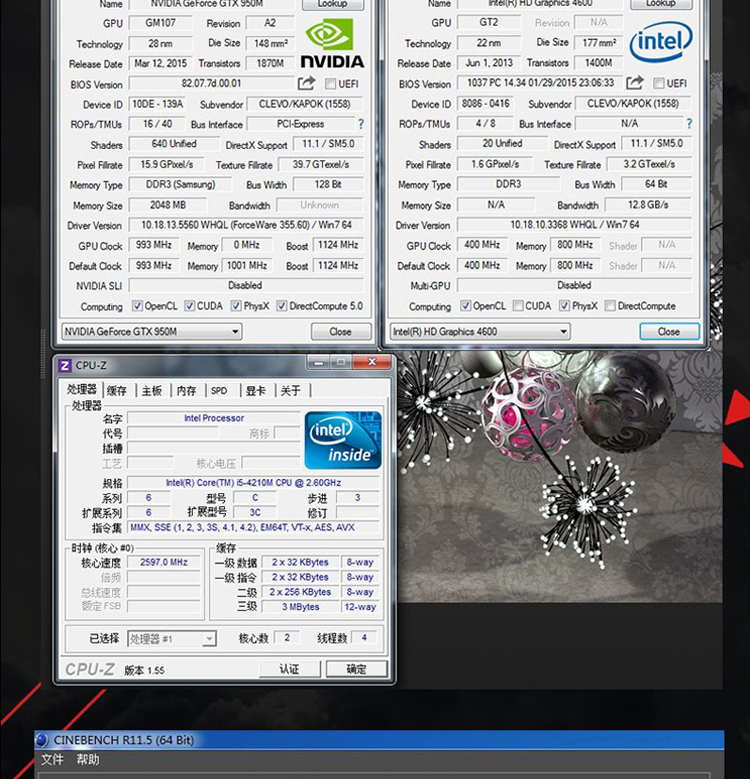The image size is (750, 779).
Task: Minimize the CPU-Z window
Action: click(x=319, y=362)
